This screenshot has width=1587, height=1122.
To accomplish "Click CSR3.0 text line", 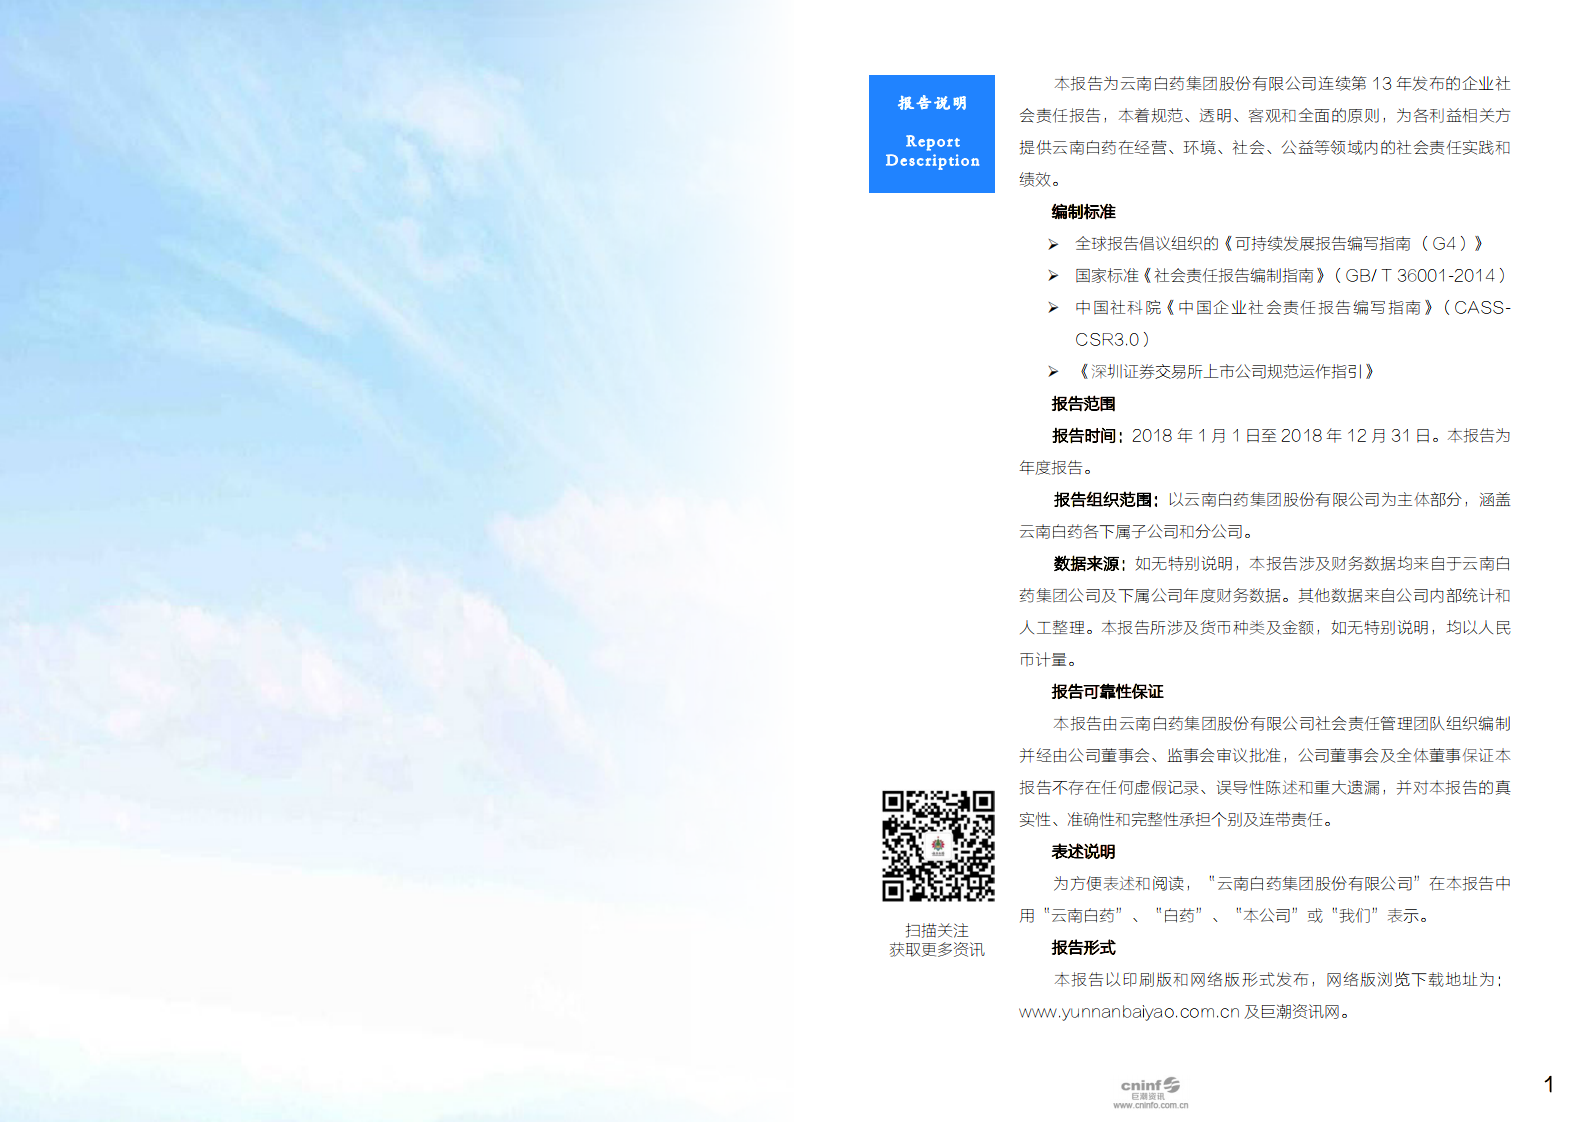I will pos(1113,340).
